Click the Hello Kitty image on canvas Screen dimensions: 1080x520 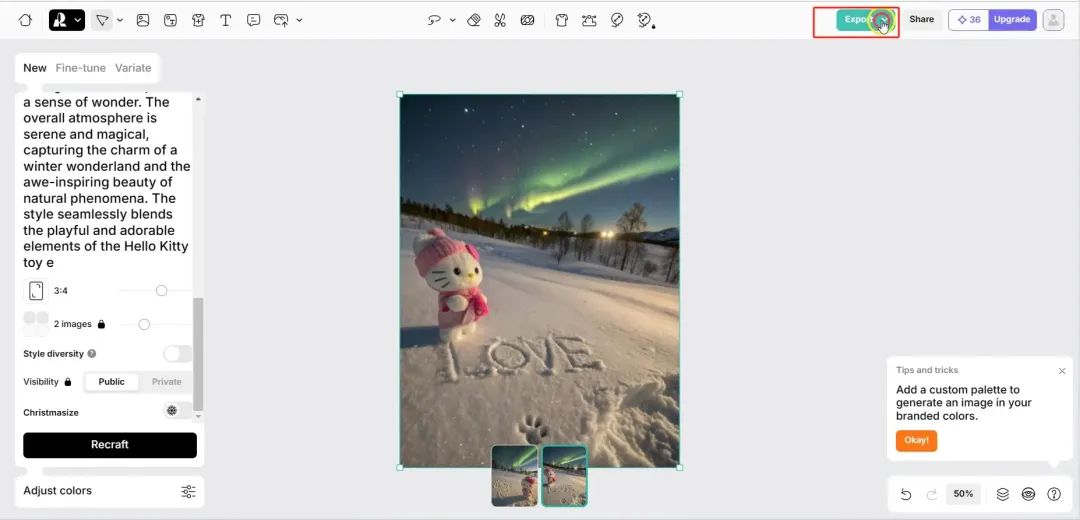click(539, 281)
